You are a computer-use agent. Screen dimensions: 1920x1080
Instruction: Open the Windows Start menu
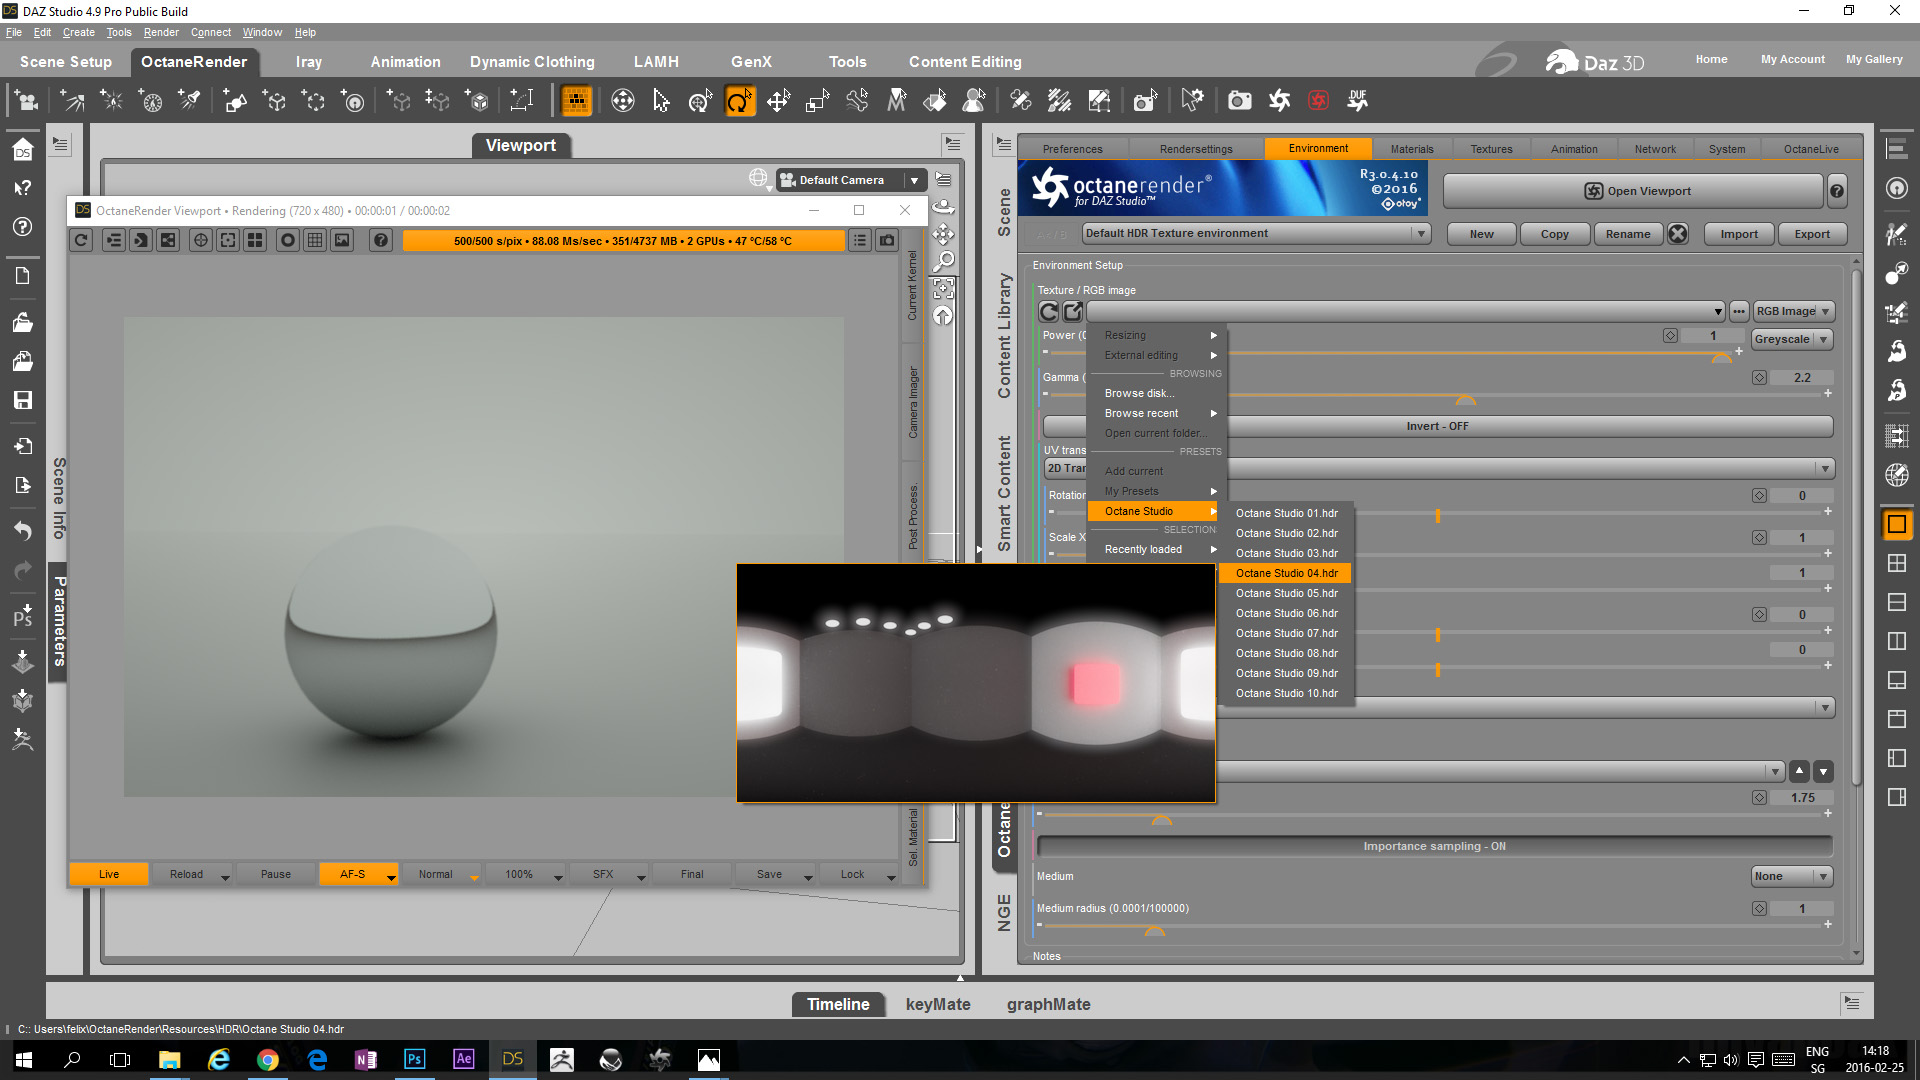[x=23, y=1059]
